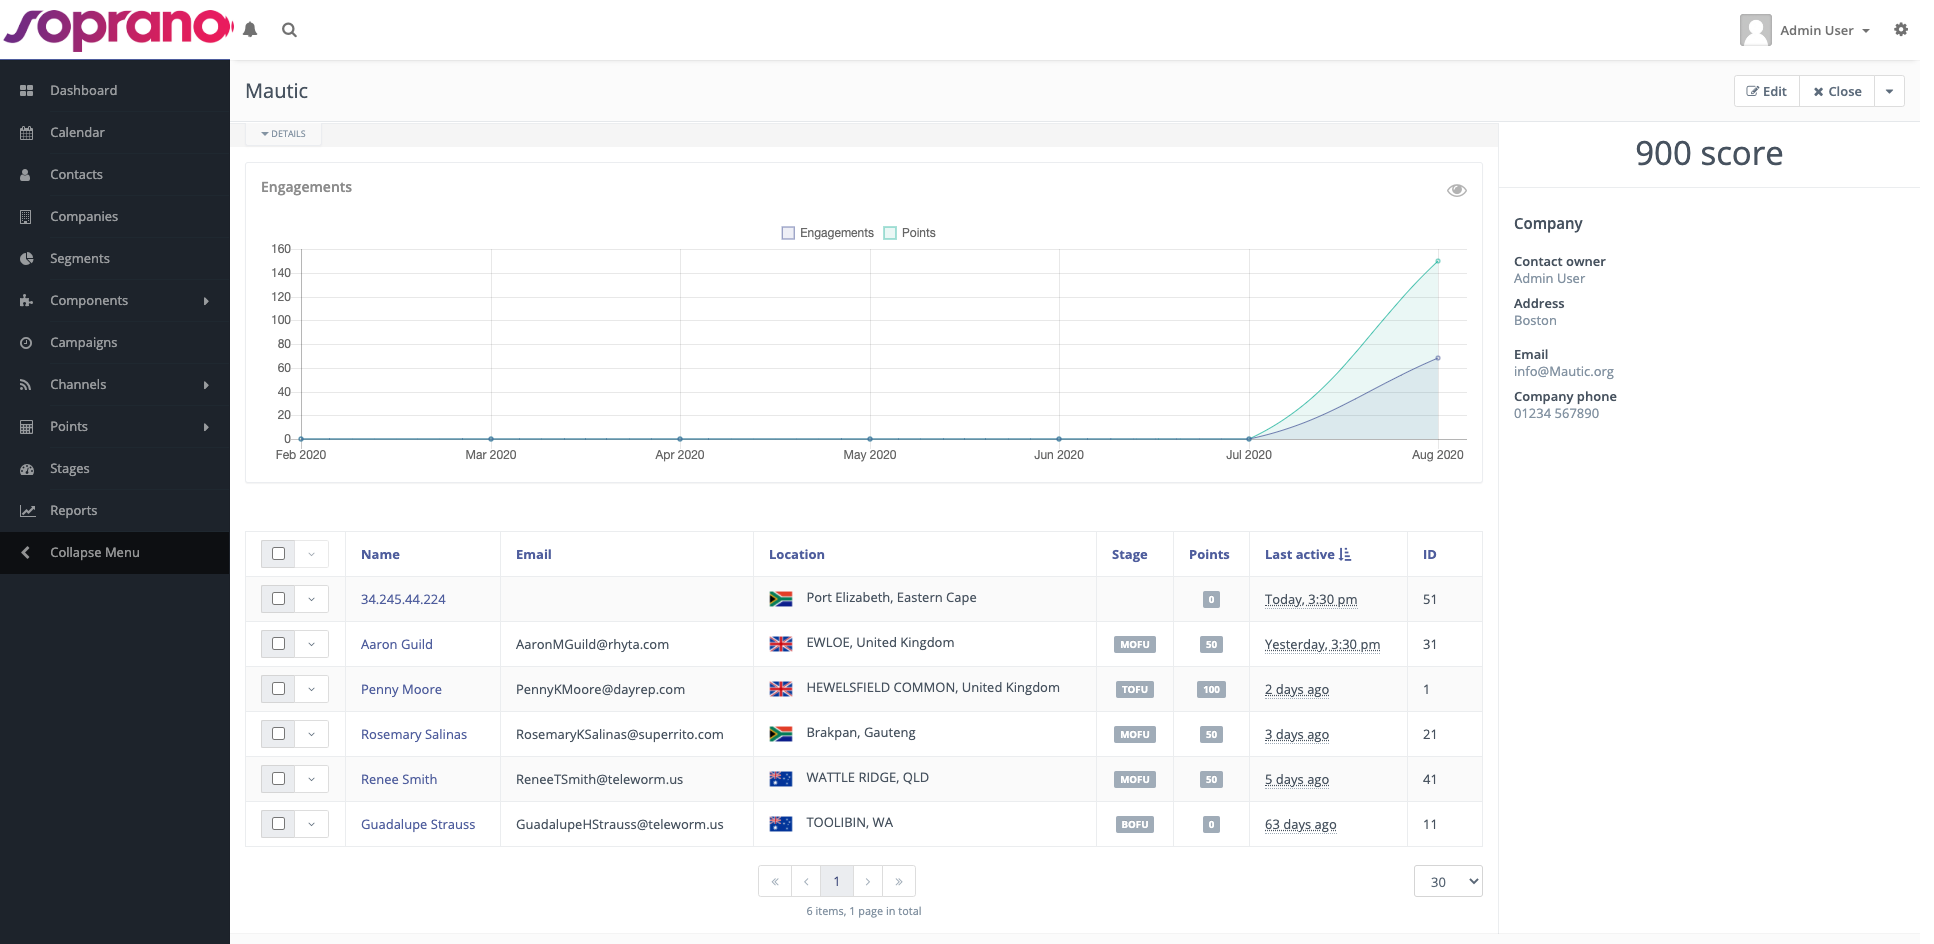Viewport: 1934px width, 944px height.
Task: Click the Edit button
Action: coord(1766,91)
